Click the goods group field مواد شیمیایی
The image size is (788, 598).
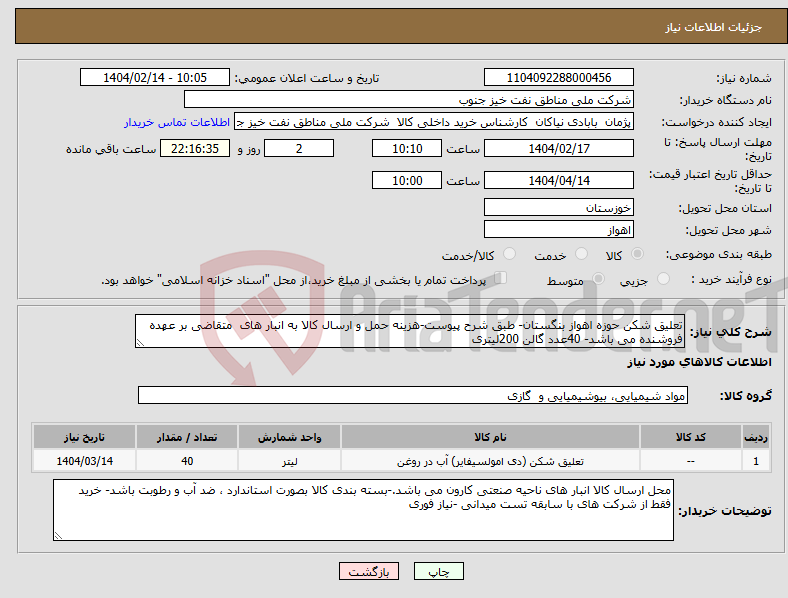pos(413,395)
